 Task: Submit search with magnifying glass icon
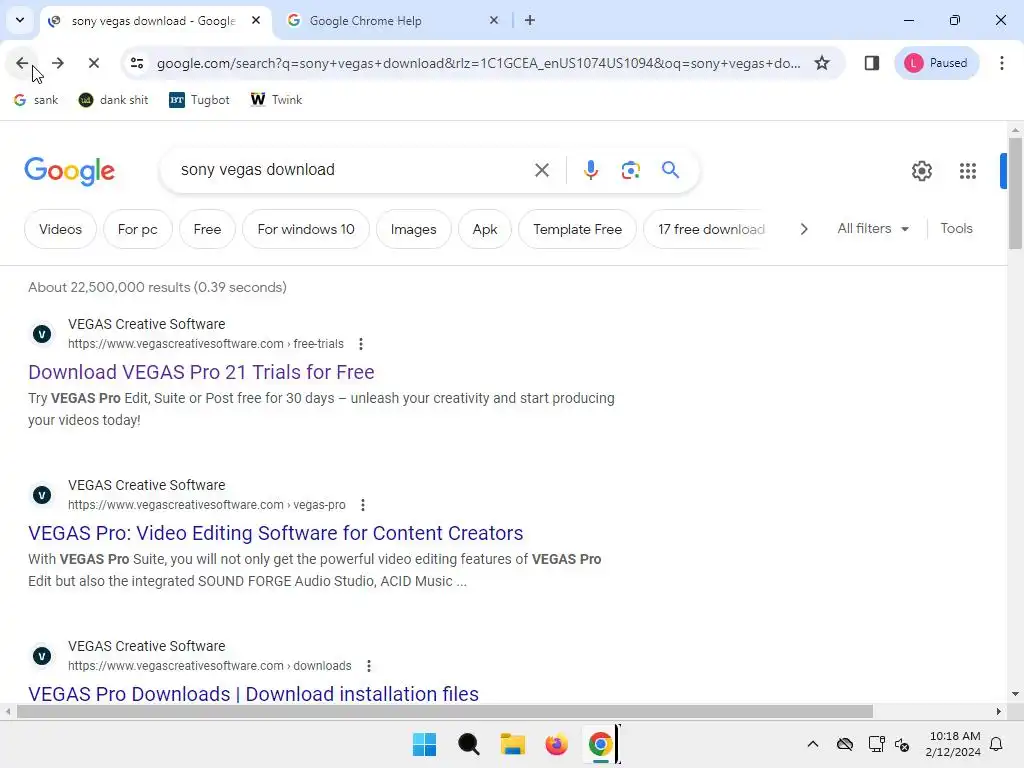(x=670, y=170)
